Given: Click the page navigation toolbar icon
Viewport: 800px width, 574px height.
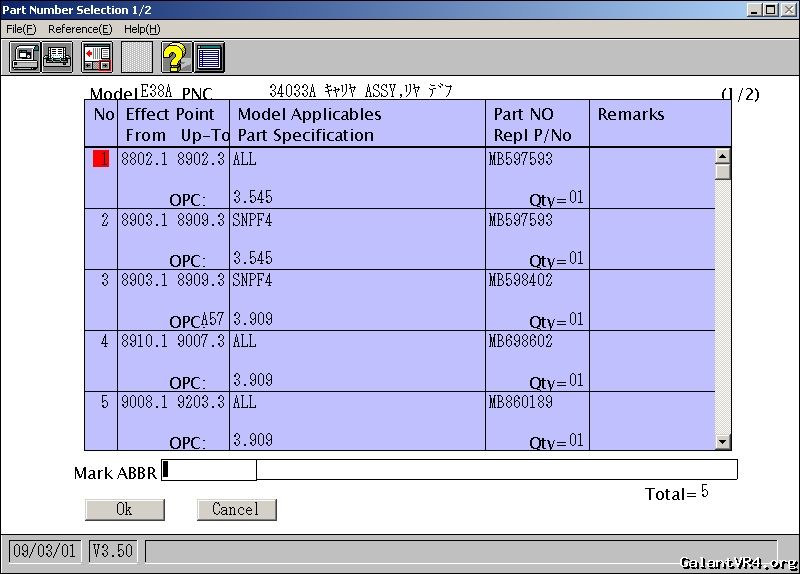Looking at the screenshot, I should click(97, 57).
